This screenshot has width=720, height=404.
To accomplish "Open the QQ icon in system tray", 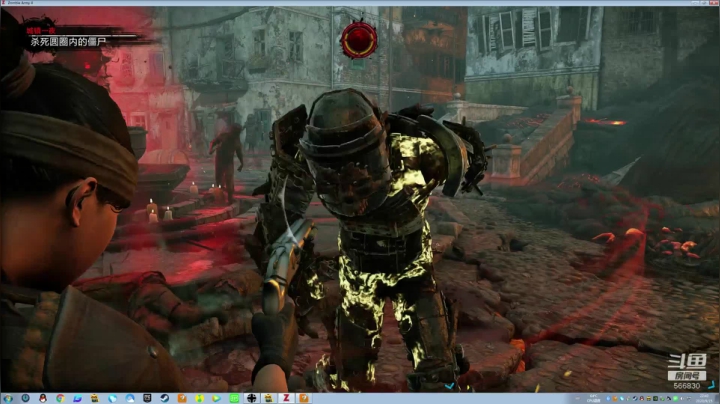I will (x=642, y=398).
